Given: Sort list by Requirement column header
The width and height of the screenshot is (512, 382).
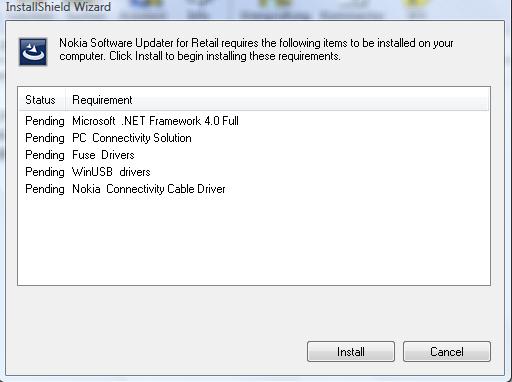Looking at the screenshot, I should point(102,100).
